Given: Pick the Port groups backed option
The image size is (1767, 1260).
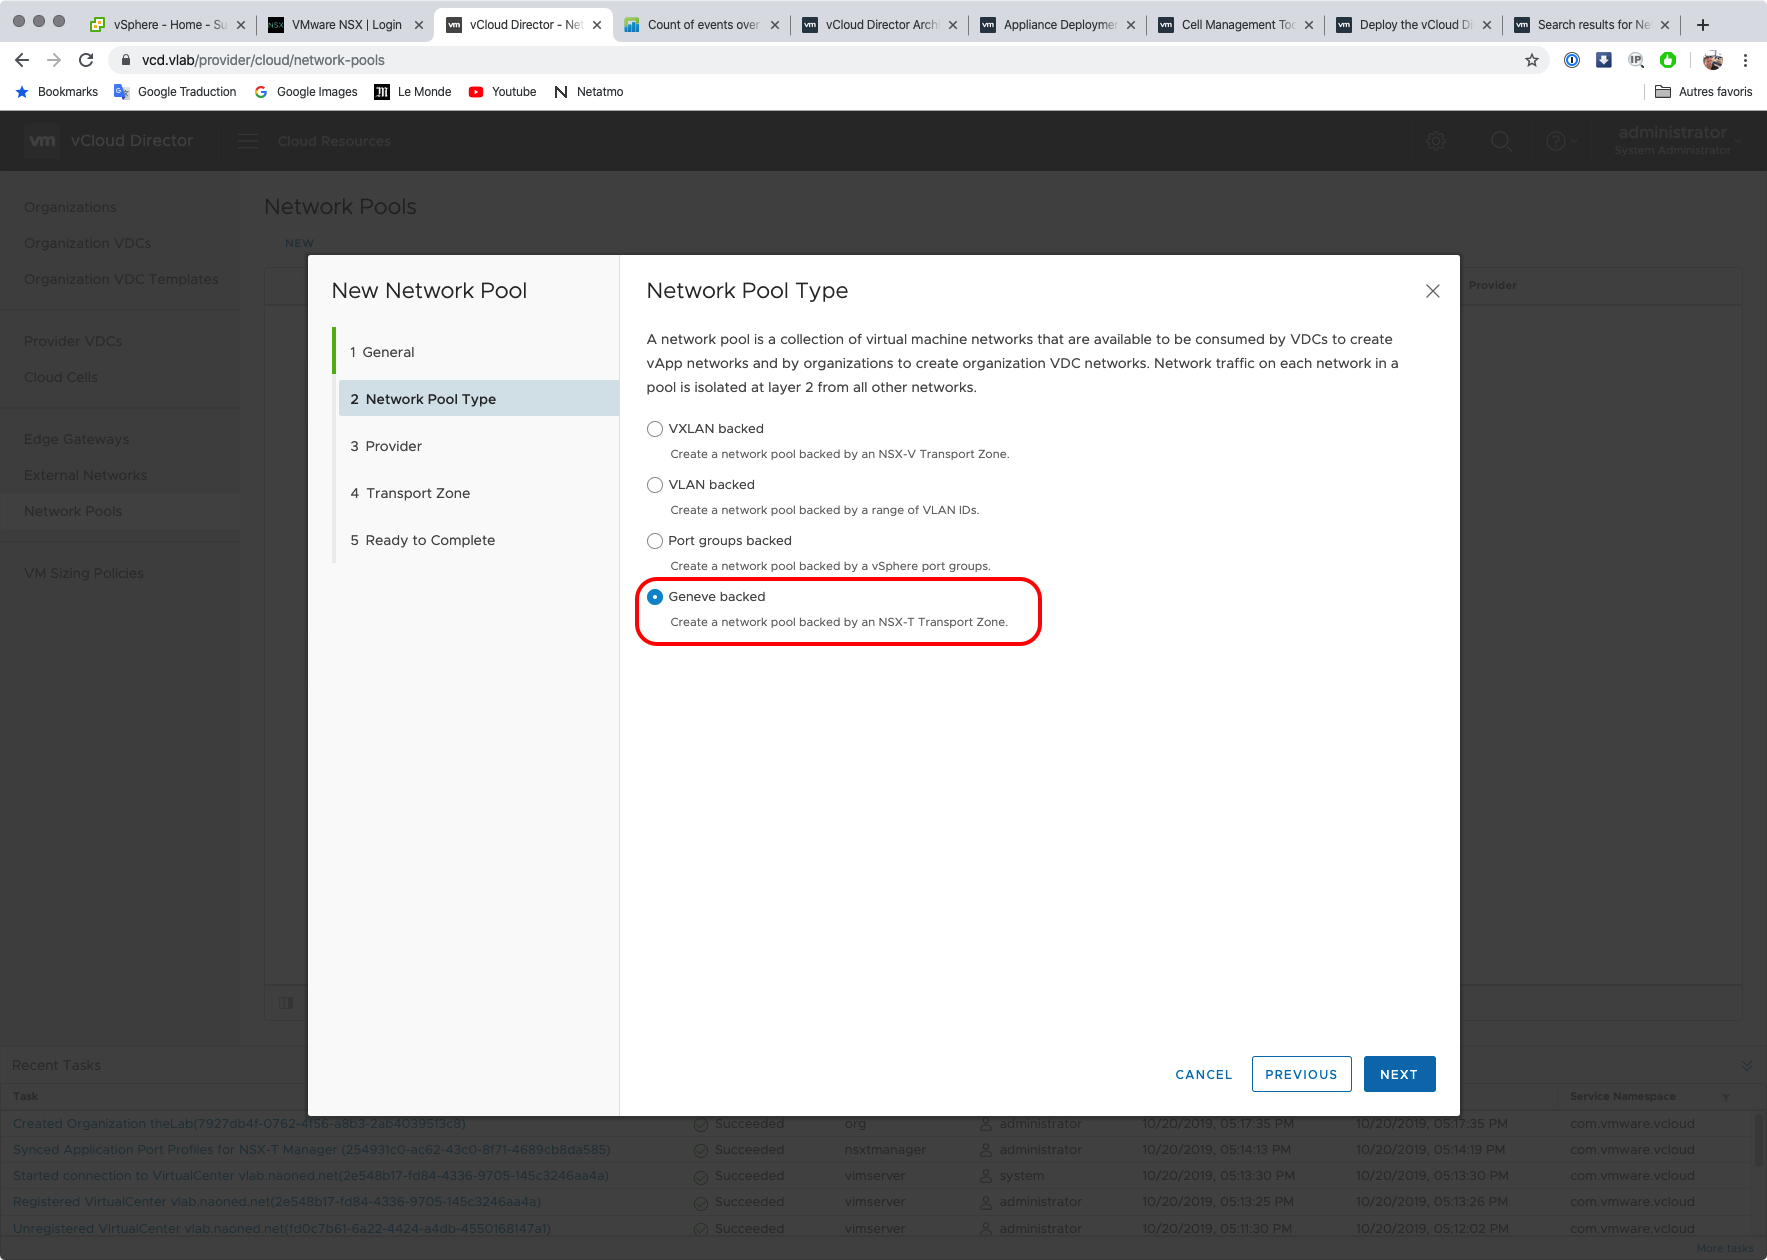Looking at the screenshot, I should pyautogui.click(x=655, y=541).
